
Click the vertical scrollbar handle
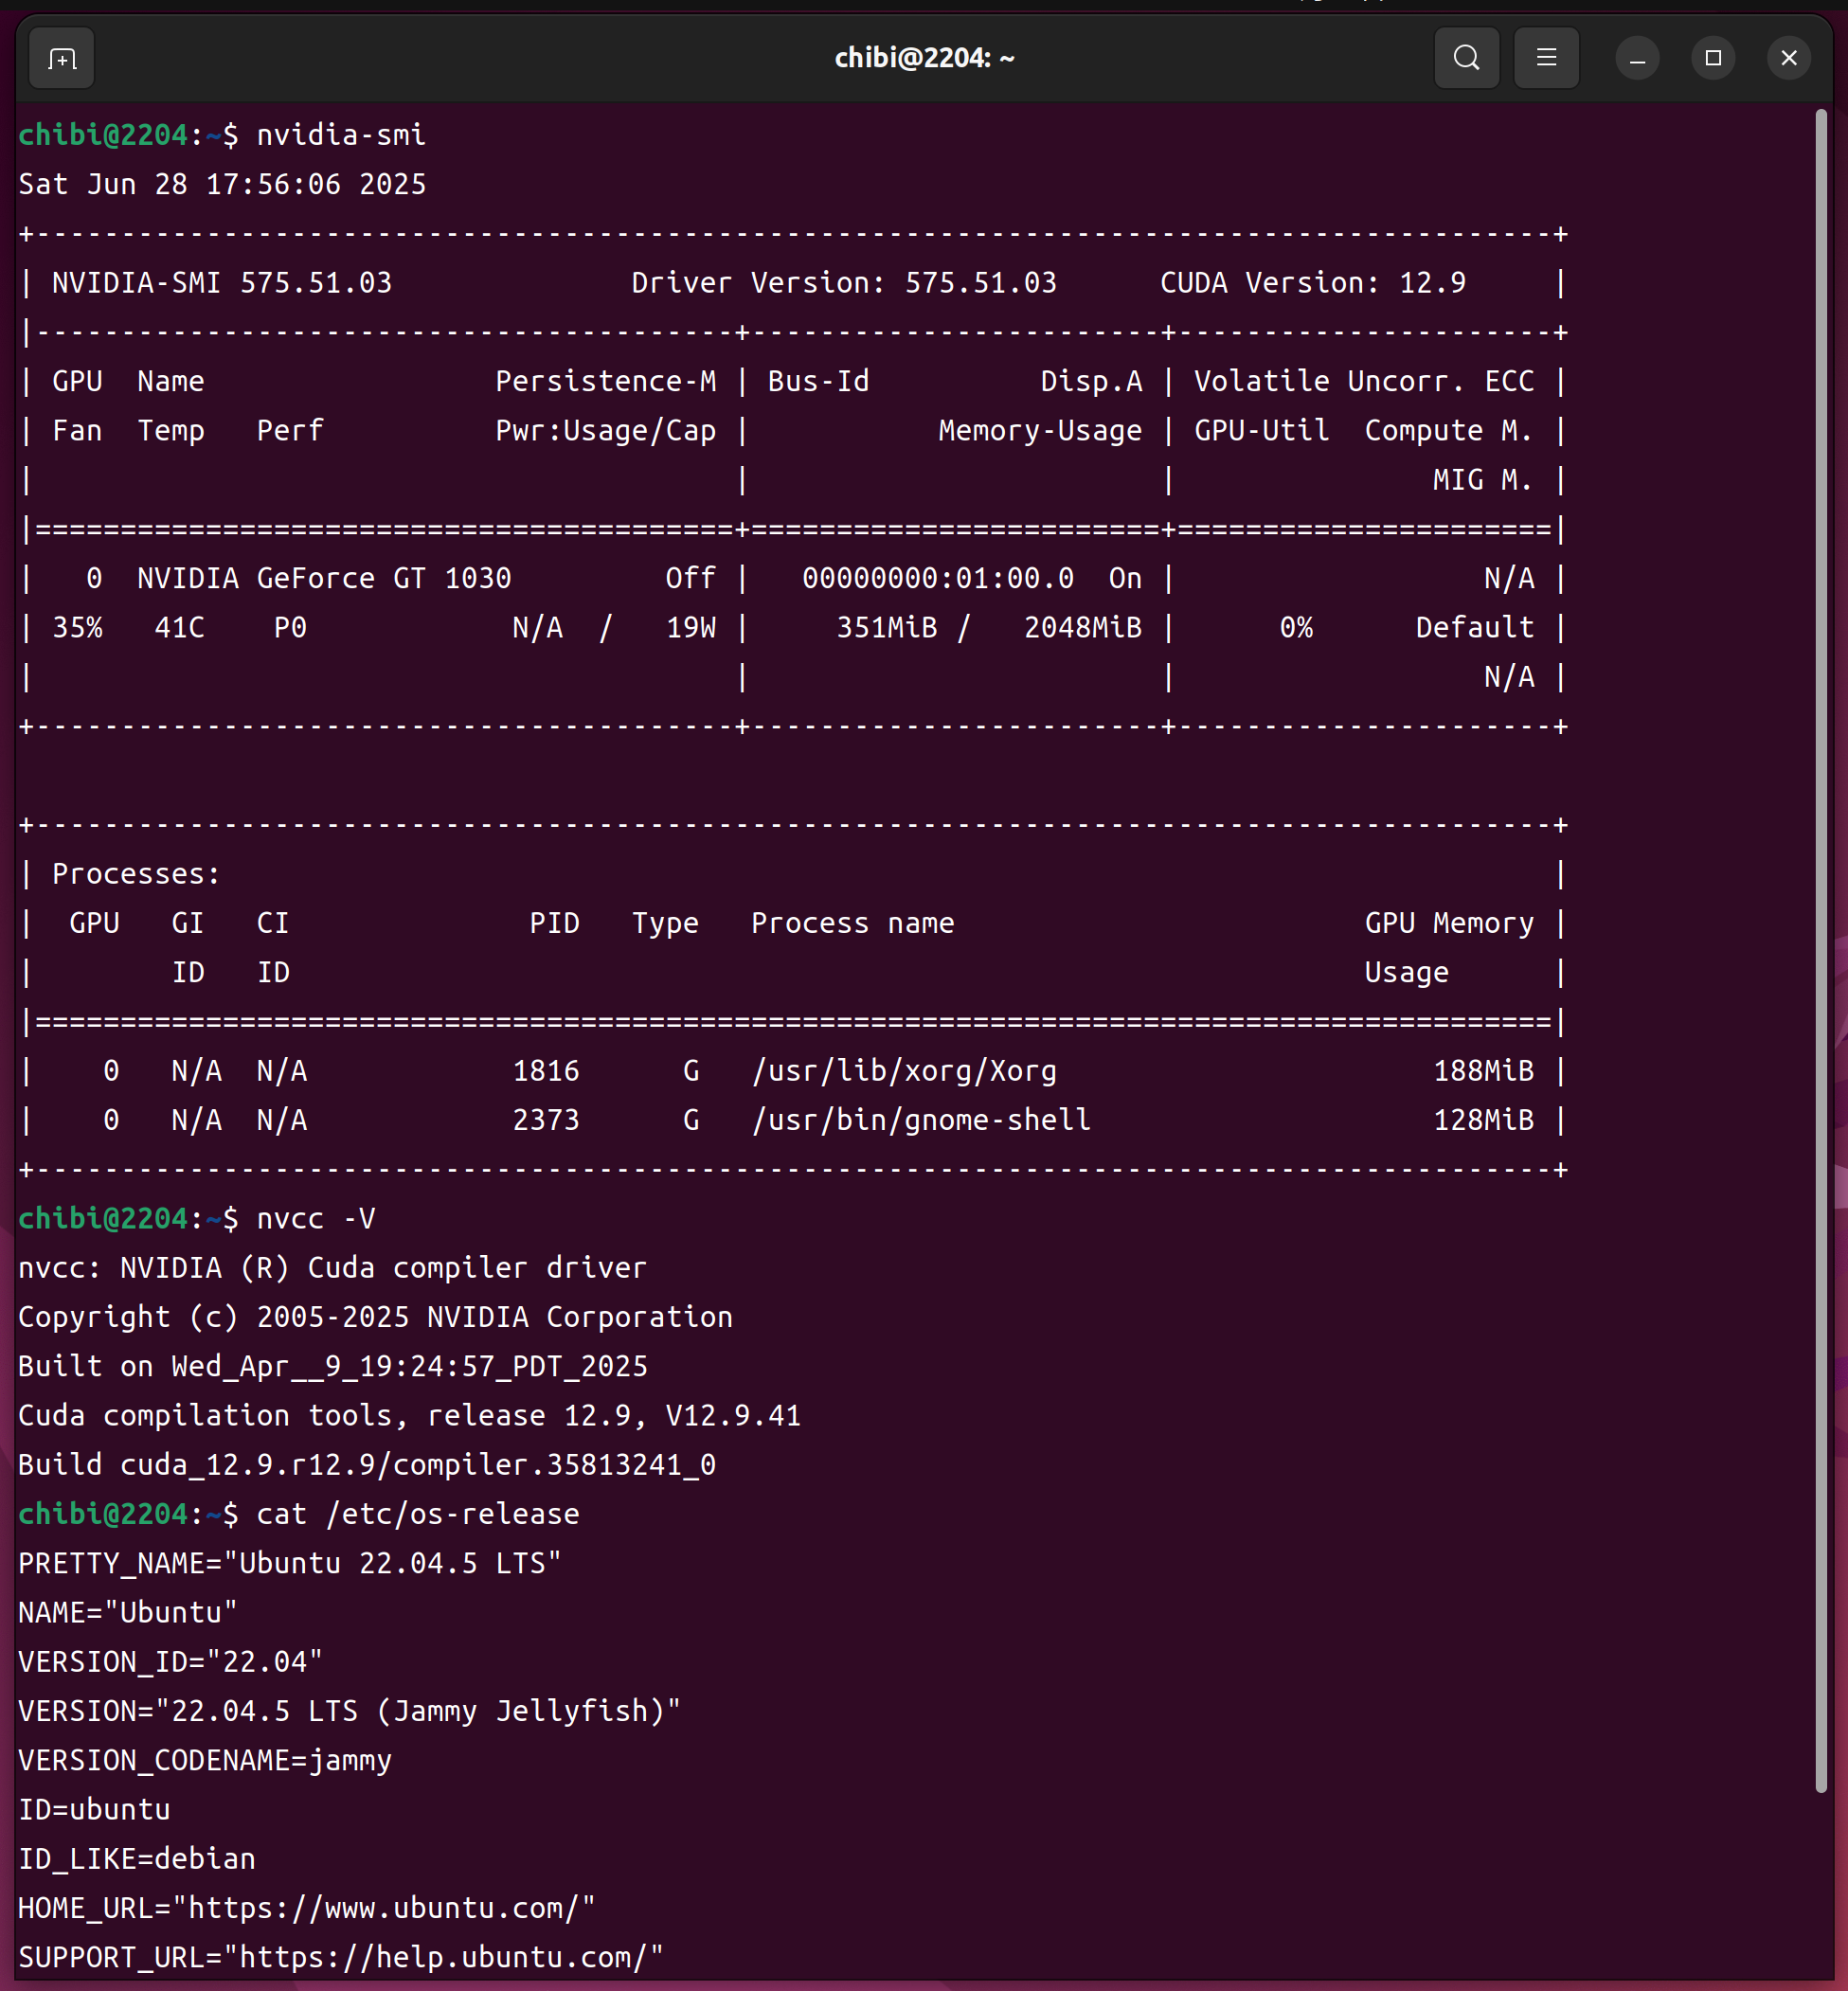(x=1821, y=950)
